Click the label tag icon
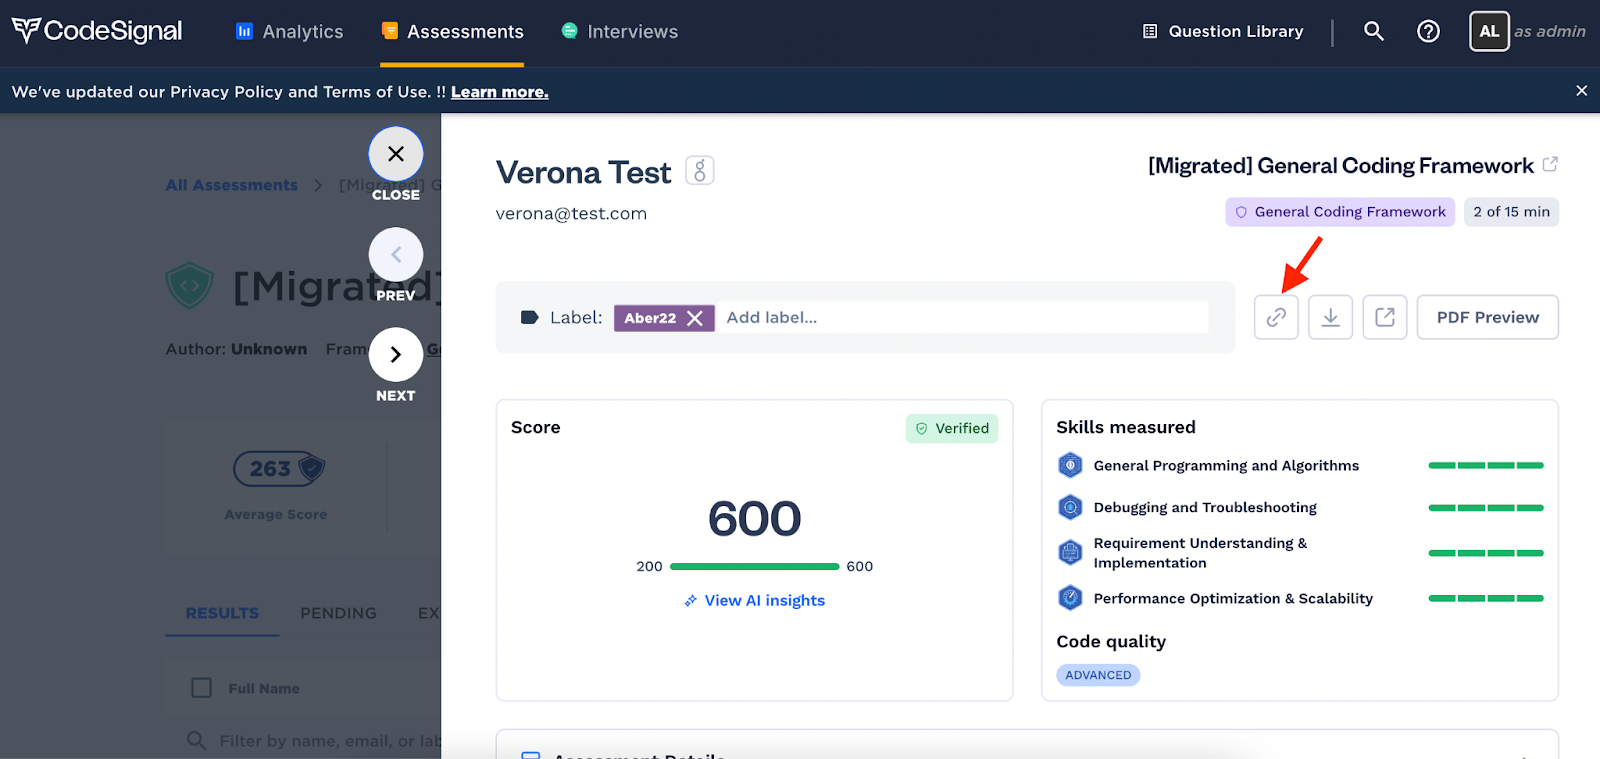Viewport: 1600px width, 759px height. [530, 318]
